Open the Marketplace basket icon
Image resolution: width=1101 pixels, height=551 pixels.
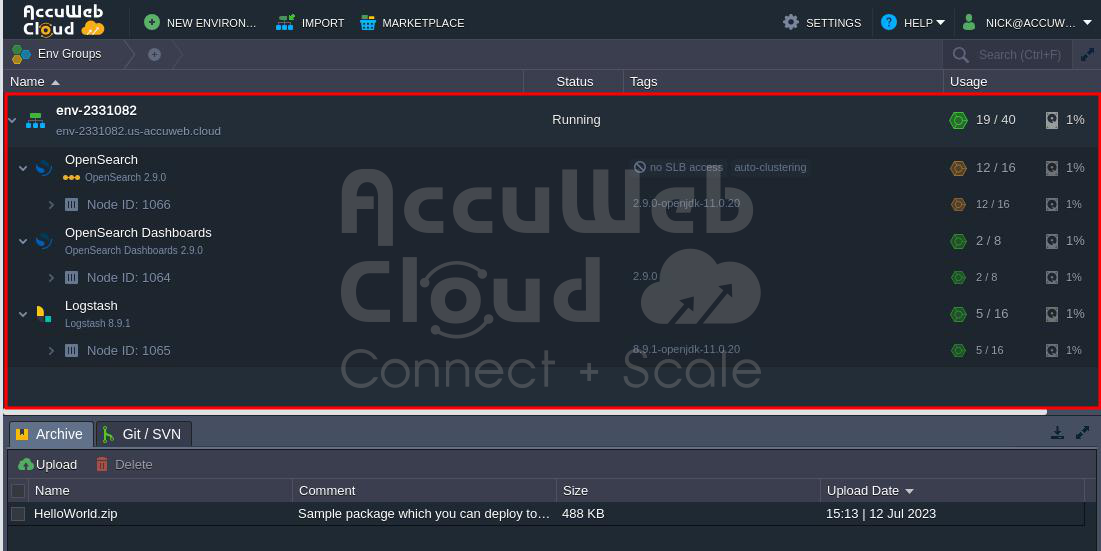coord(368,22)
